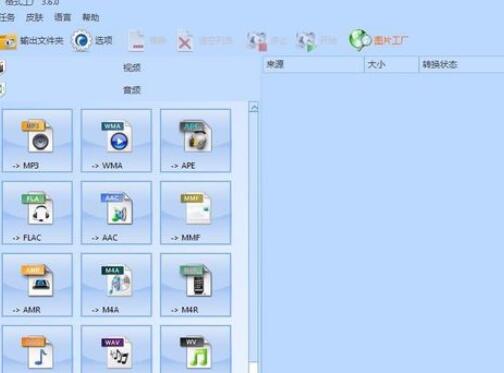The width and height of the screenshot is (504, 373).
Task: Open the 帮助 menu
Action: [91, 17]
